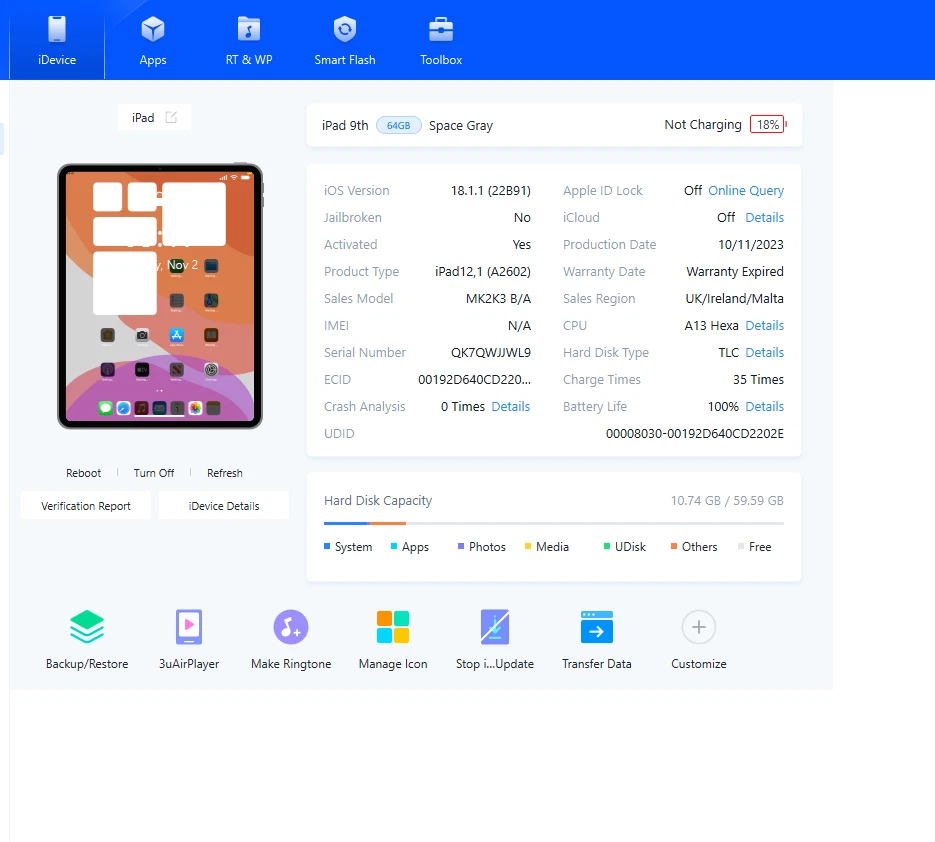Click the 10.74 GB / 59.59 GB capacity text
The height and width of the screenshot is (842, 935).
[x=727, y=500]
